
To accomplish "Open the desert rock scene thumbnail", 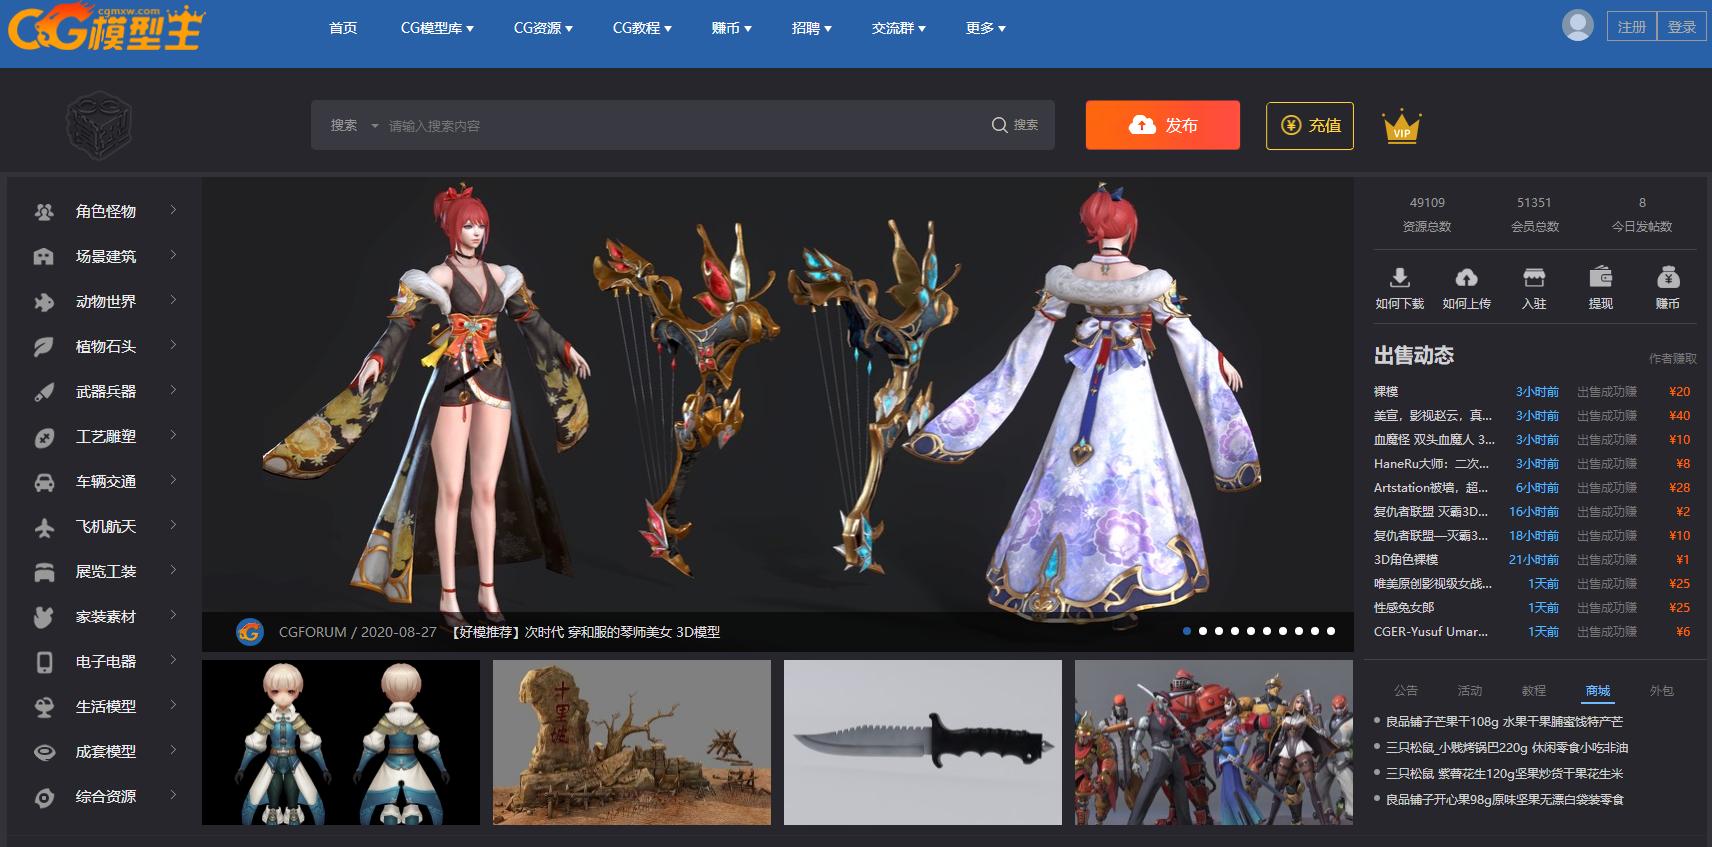I will pyautogui.click(x=632, y=742).
